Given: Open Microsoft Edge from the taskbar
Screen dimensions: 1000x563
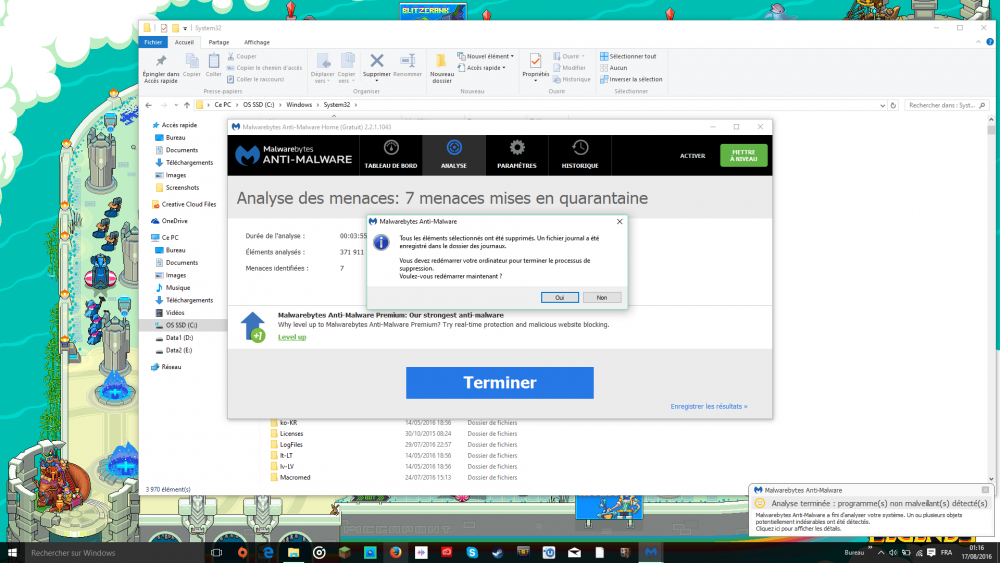Looking at the screenshot, I should point(268,552).
